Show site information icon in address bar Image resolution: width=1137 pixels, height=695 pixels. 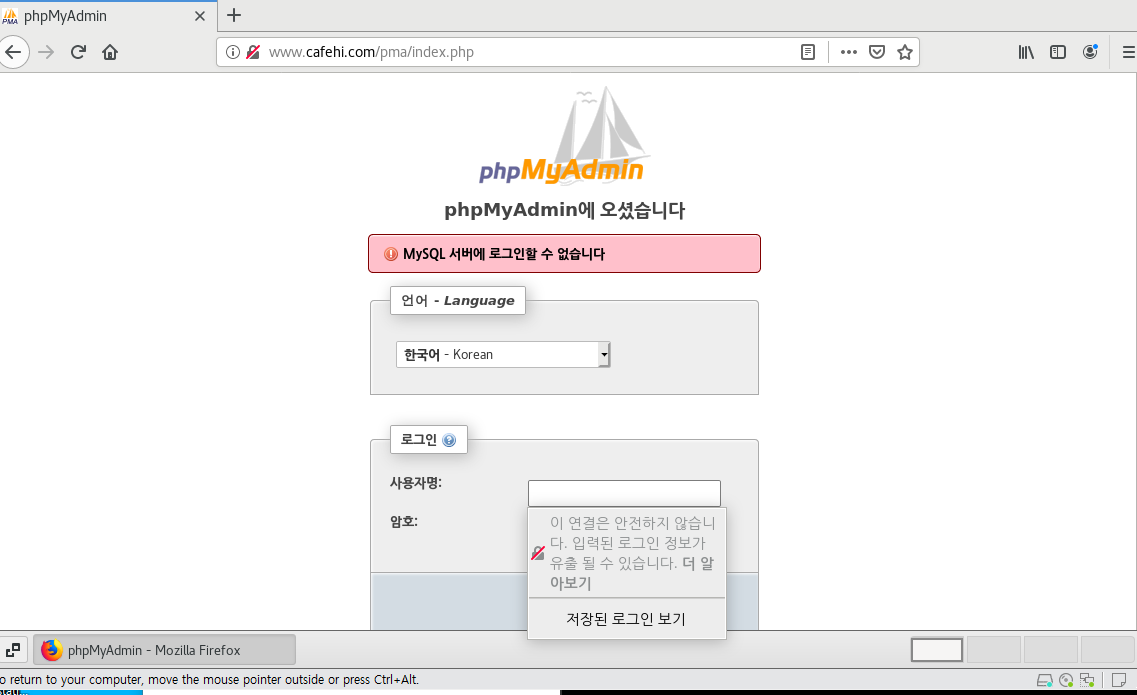pyautogui.click(x=233, y=52)
